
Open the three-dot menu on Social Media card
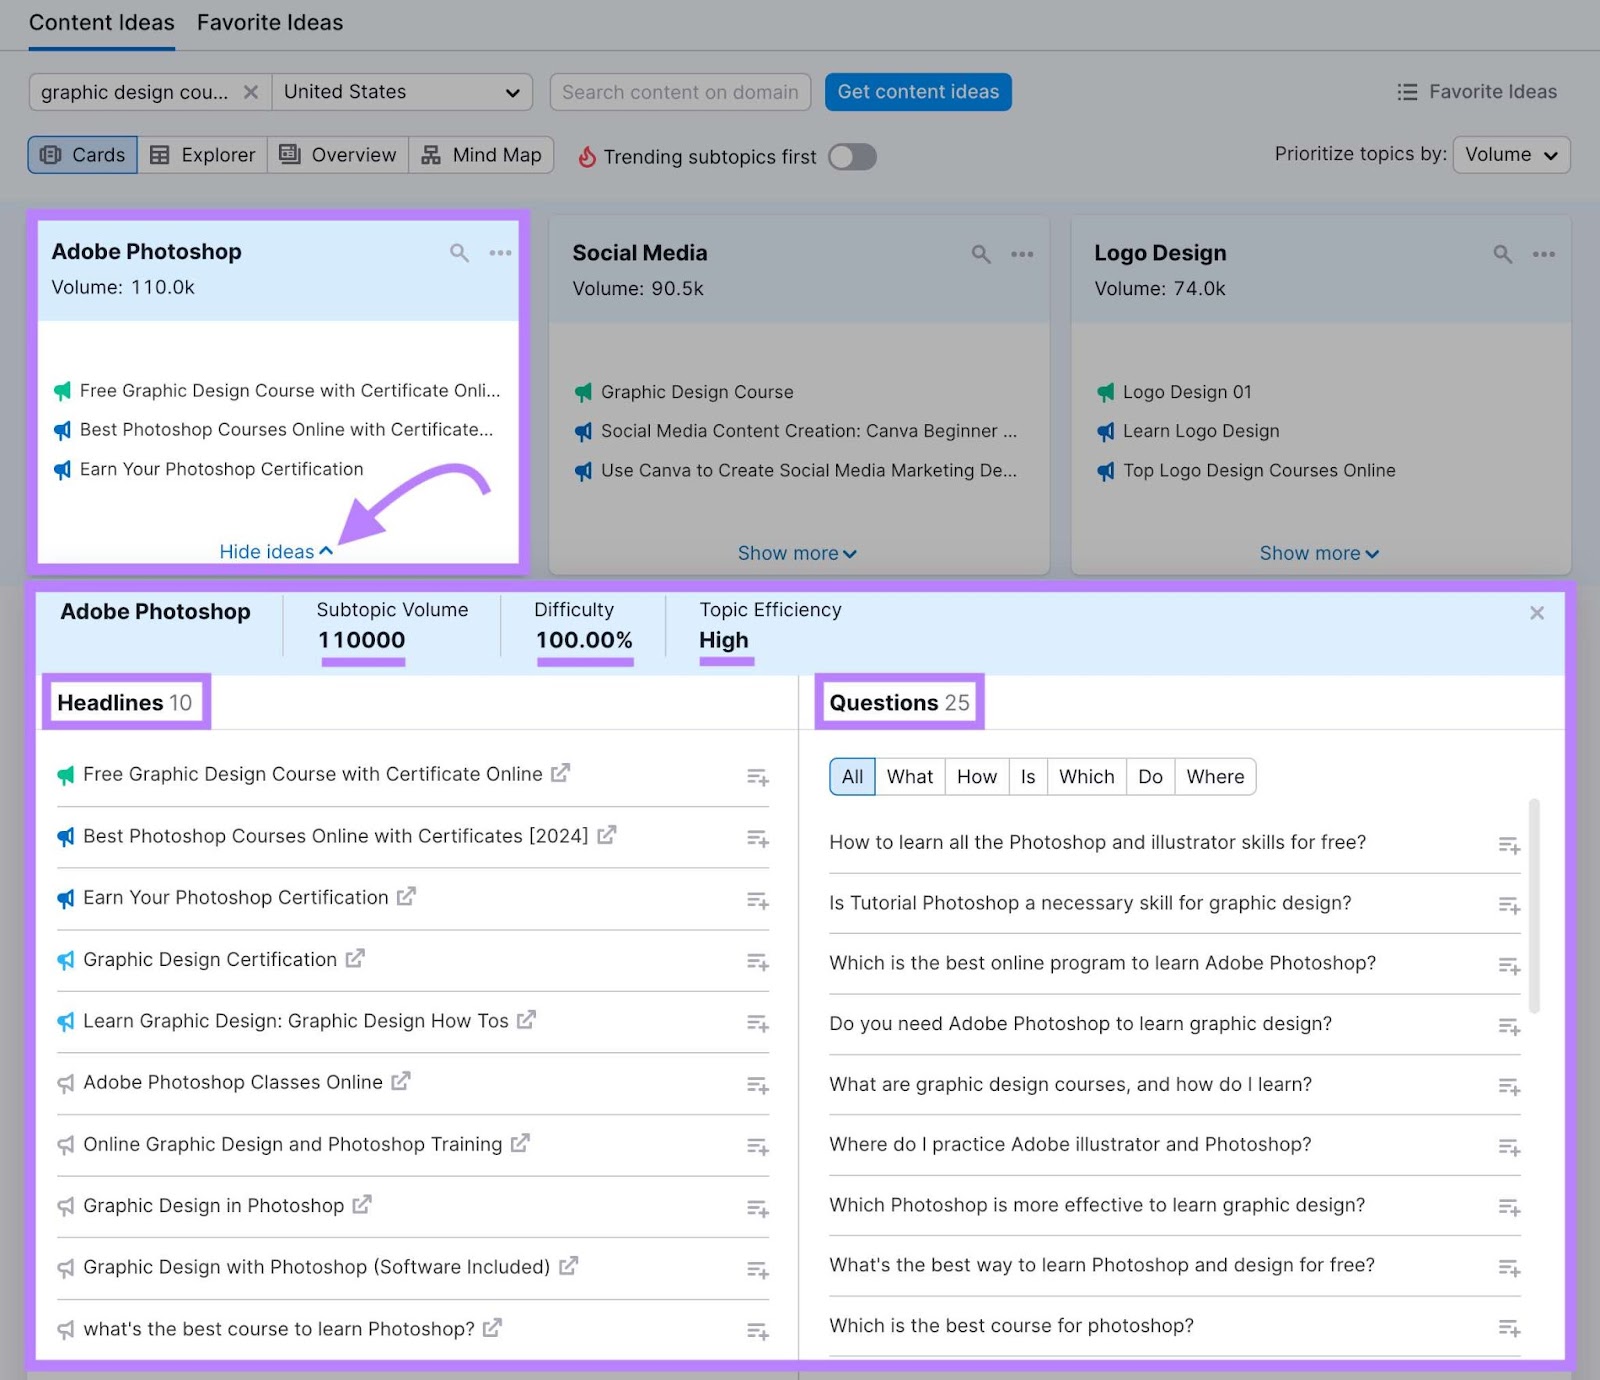[x=1022, y=254]
